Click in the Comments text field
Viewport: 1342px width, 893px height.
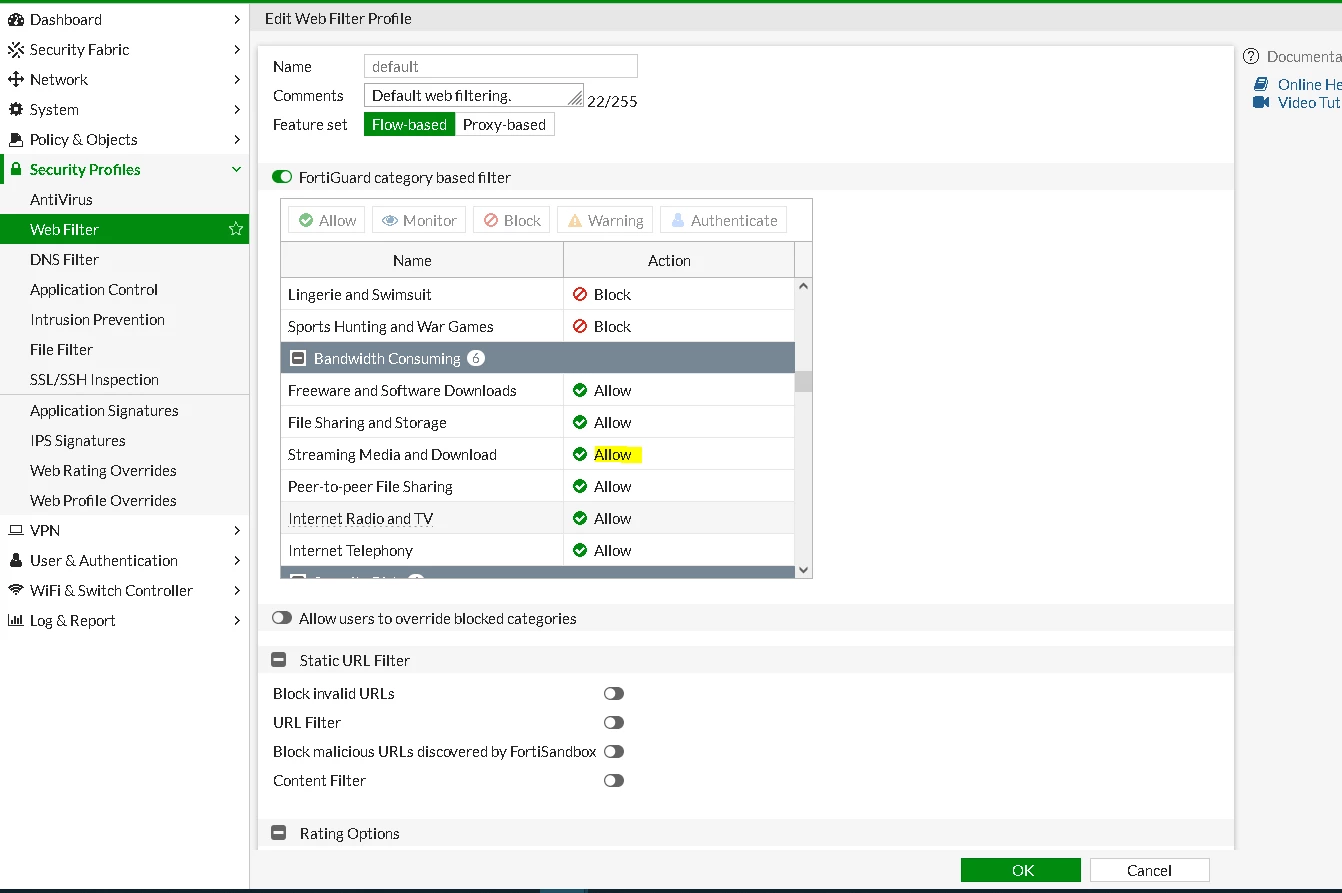pyautogui.click(x=474, y=96)
